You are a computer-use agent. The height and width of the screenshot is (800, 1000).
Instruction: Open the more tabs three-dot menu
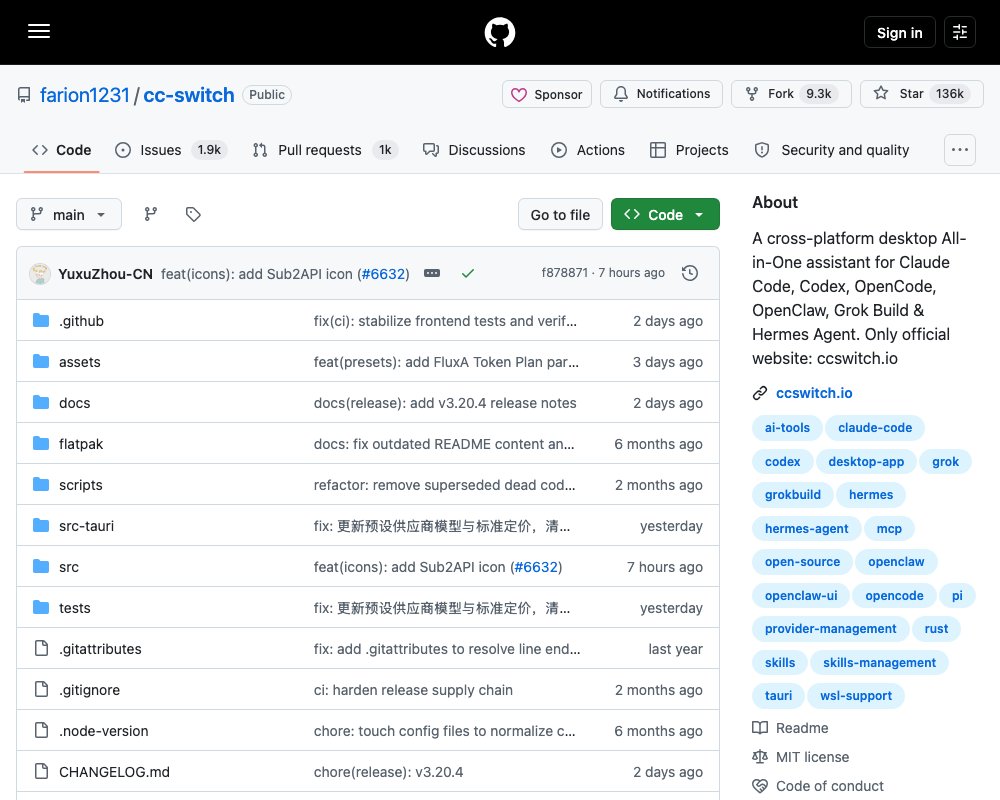pyautogui.click(x=959, y=150)
